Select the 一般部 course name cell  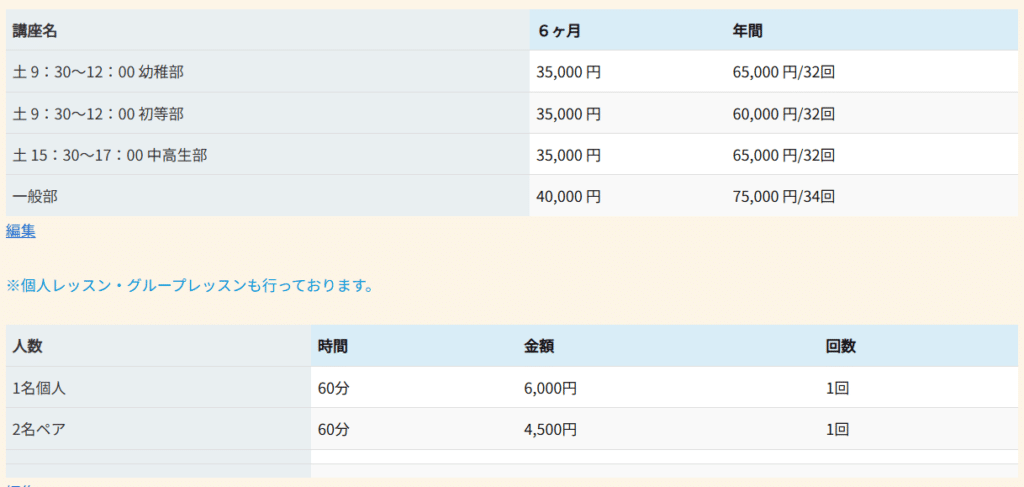click(x=35, y=197)
